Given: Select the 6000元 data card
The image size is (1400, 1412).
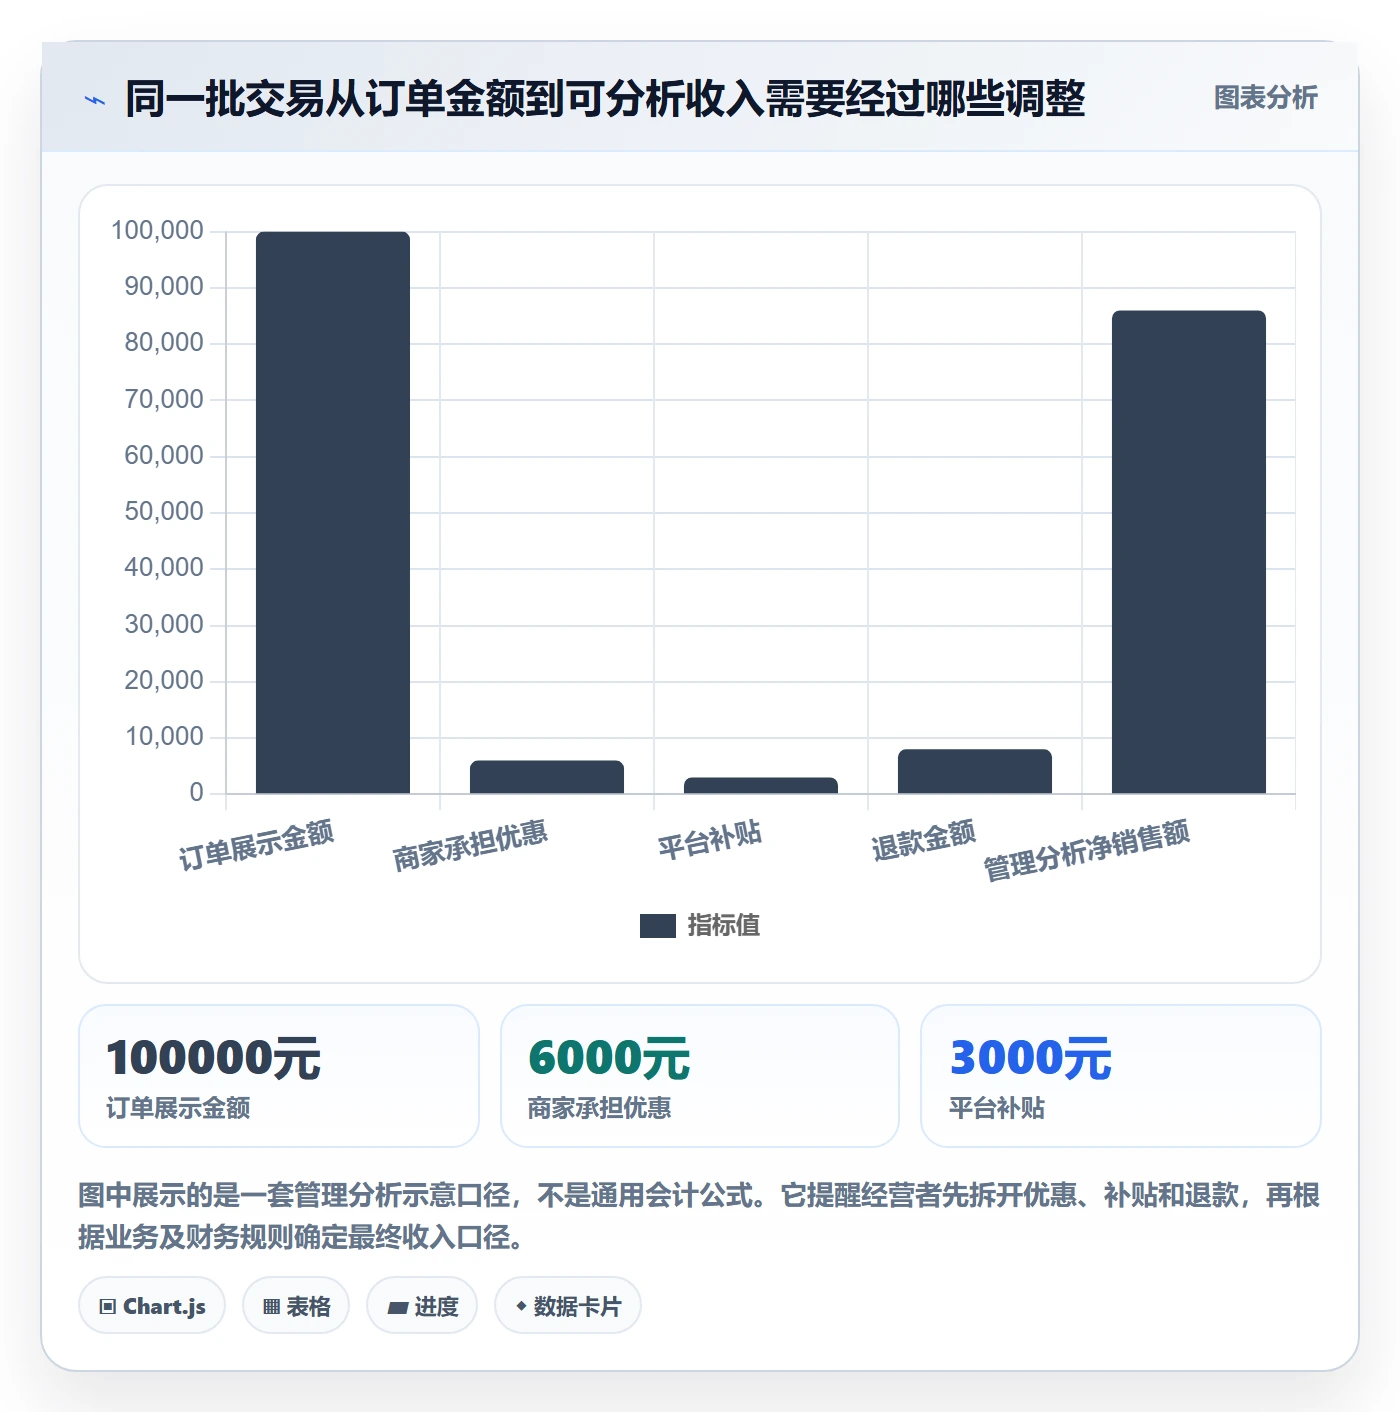Looking at the screenshot, I should pos(700,1076).
